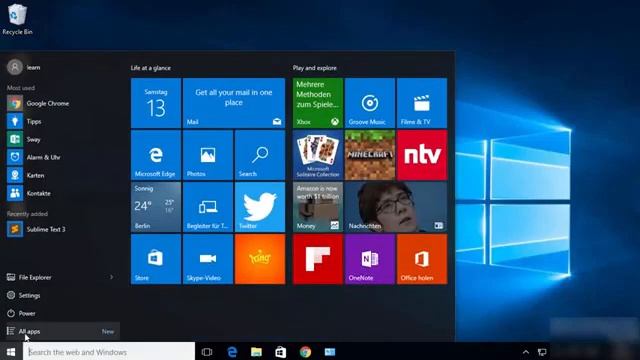Screen dimensions: 640x360
Task: Launch the Flipboard tile
Action: click(x=318, y=259)
